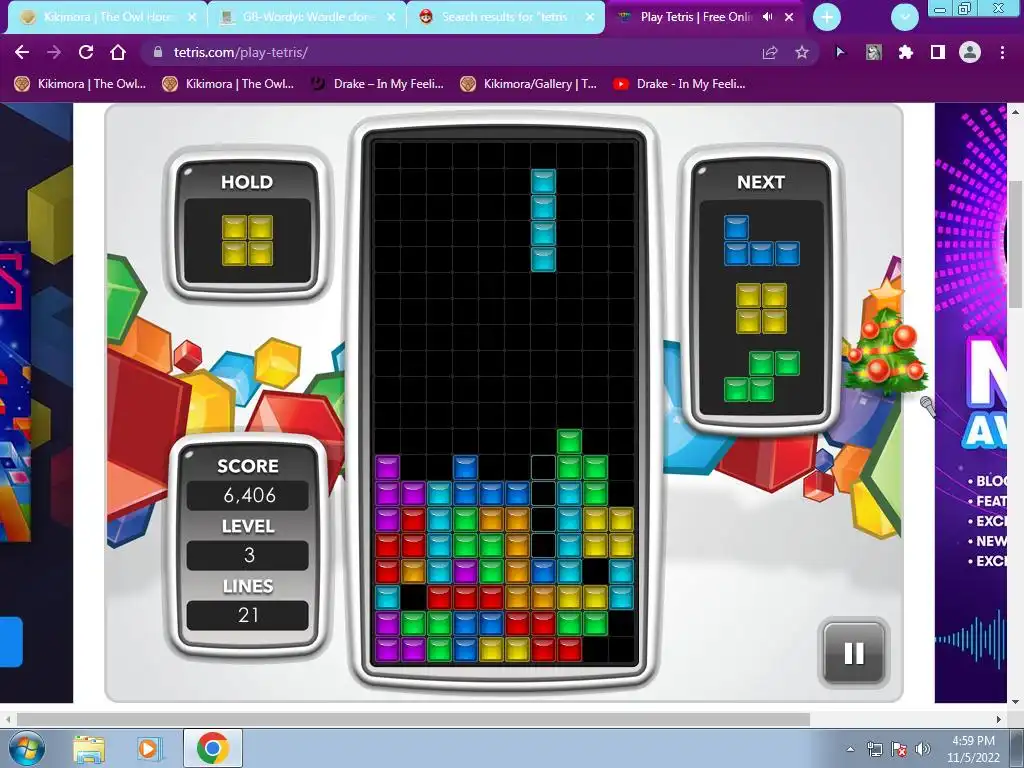Viewport: 1024px width, 768px height.
Task: Click the level value 3
Action: click(248, 555)
